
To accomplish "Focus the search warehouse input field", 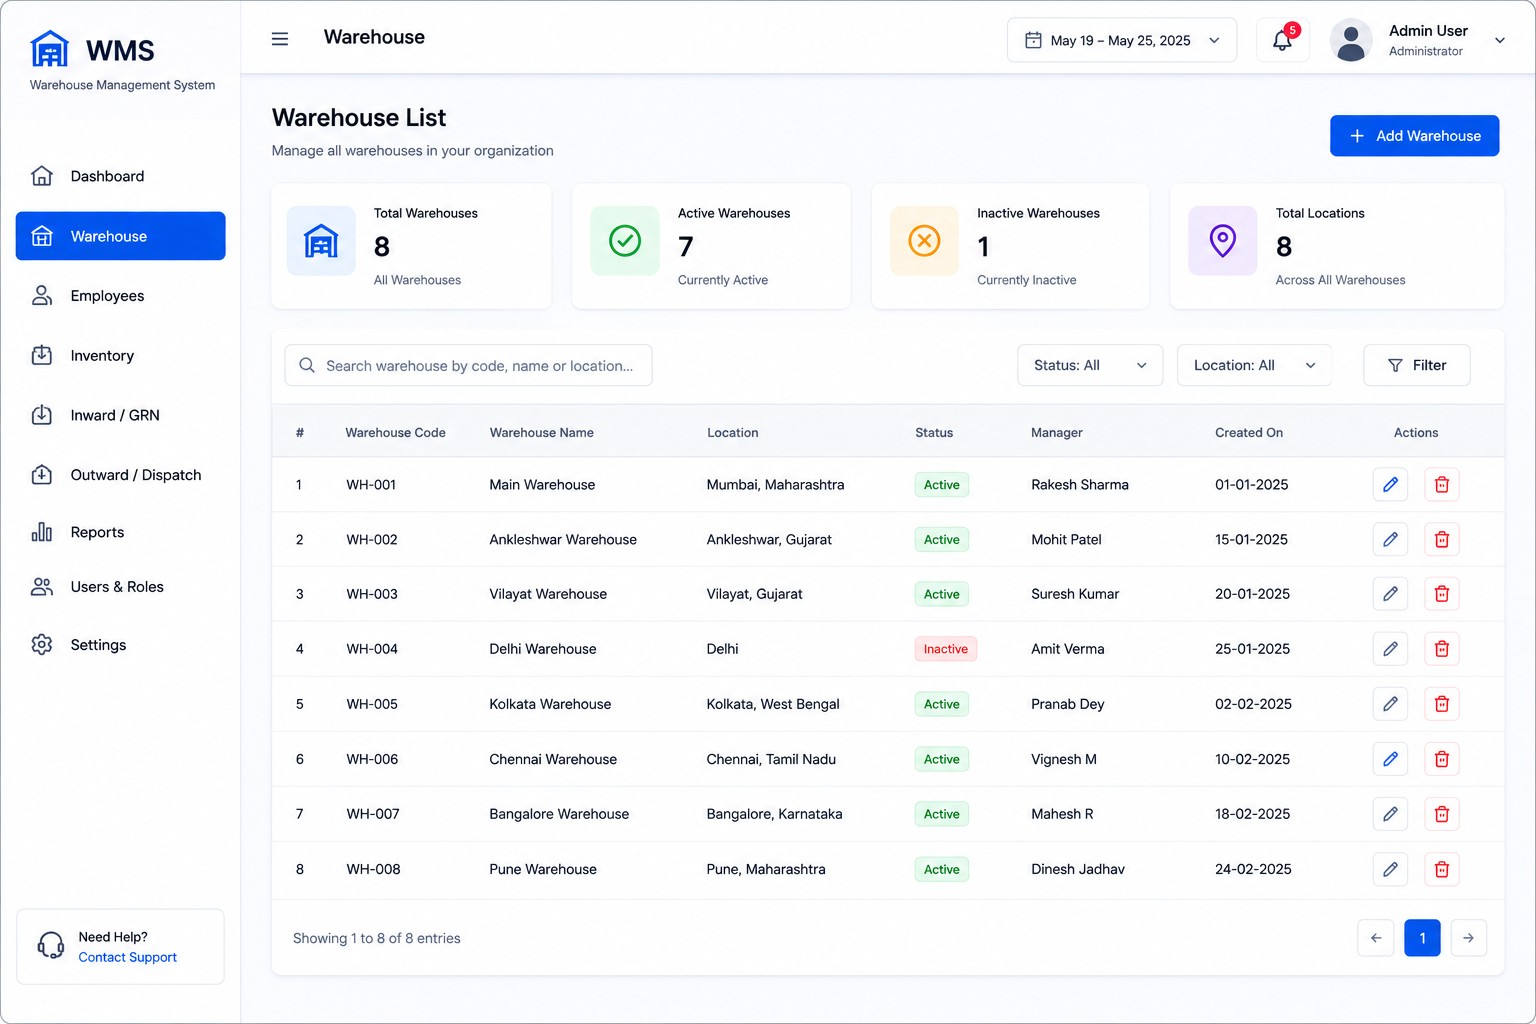I will [468, 365].
